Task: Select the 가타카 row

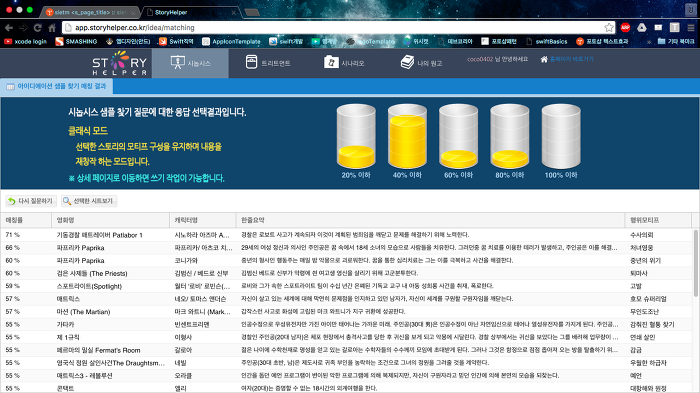Action: click(x=346, y=325)
